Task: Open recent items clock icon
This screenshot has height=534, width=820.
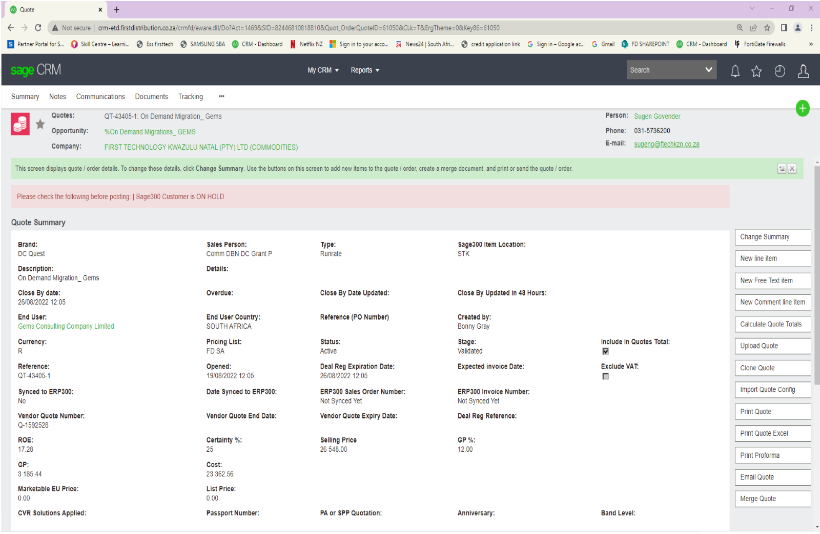Action: [x=780, y=70]
